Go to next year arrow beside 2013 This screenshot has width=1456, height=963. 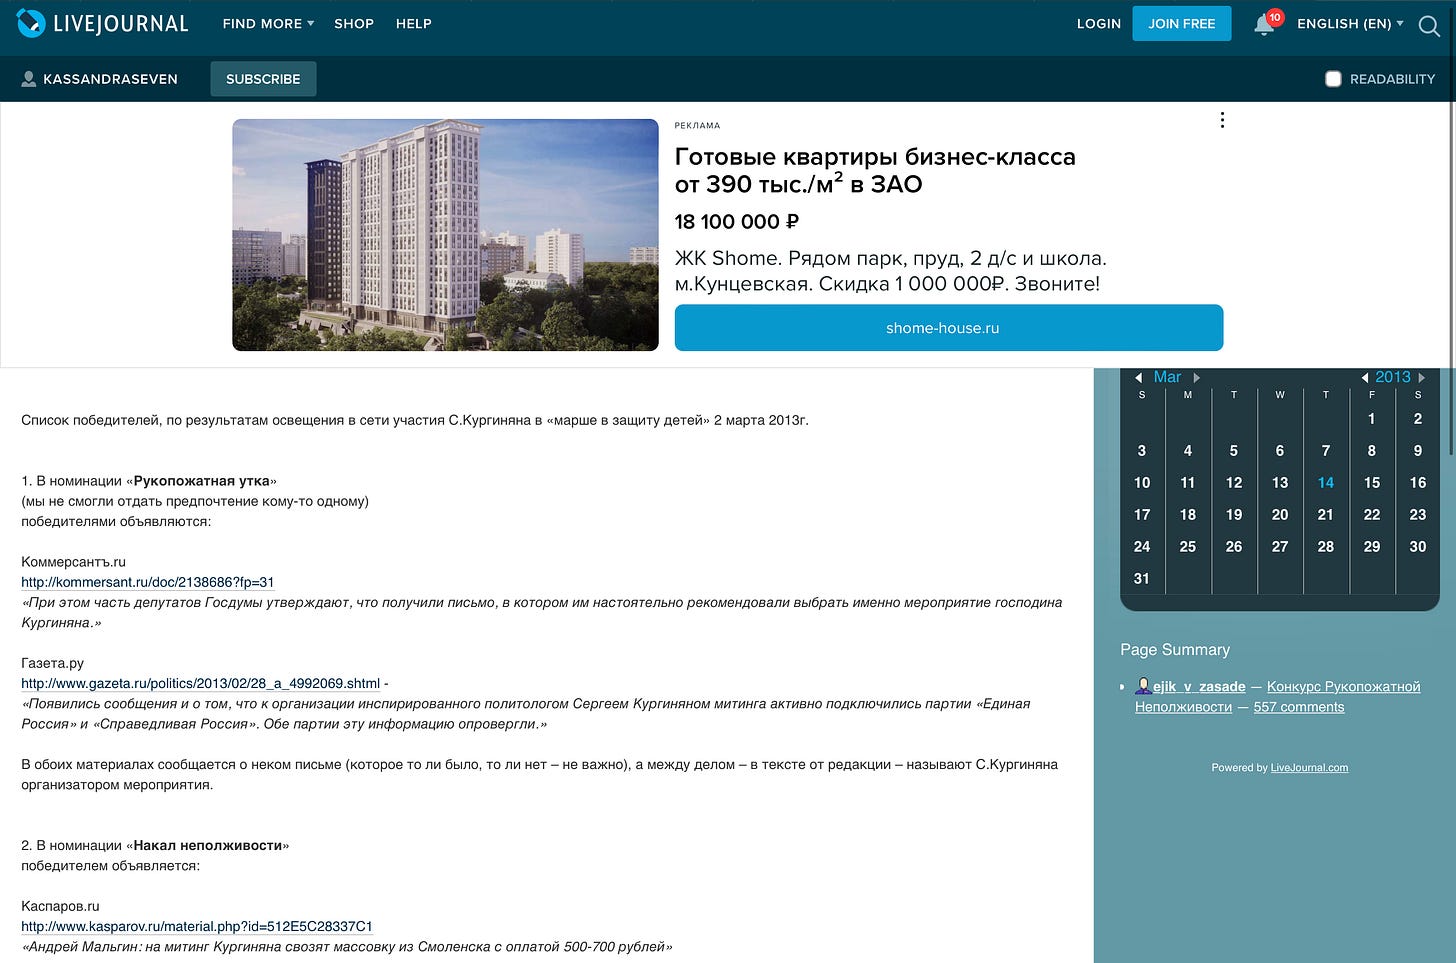pos(1421,378)
